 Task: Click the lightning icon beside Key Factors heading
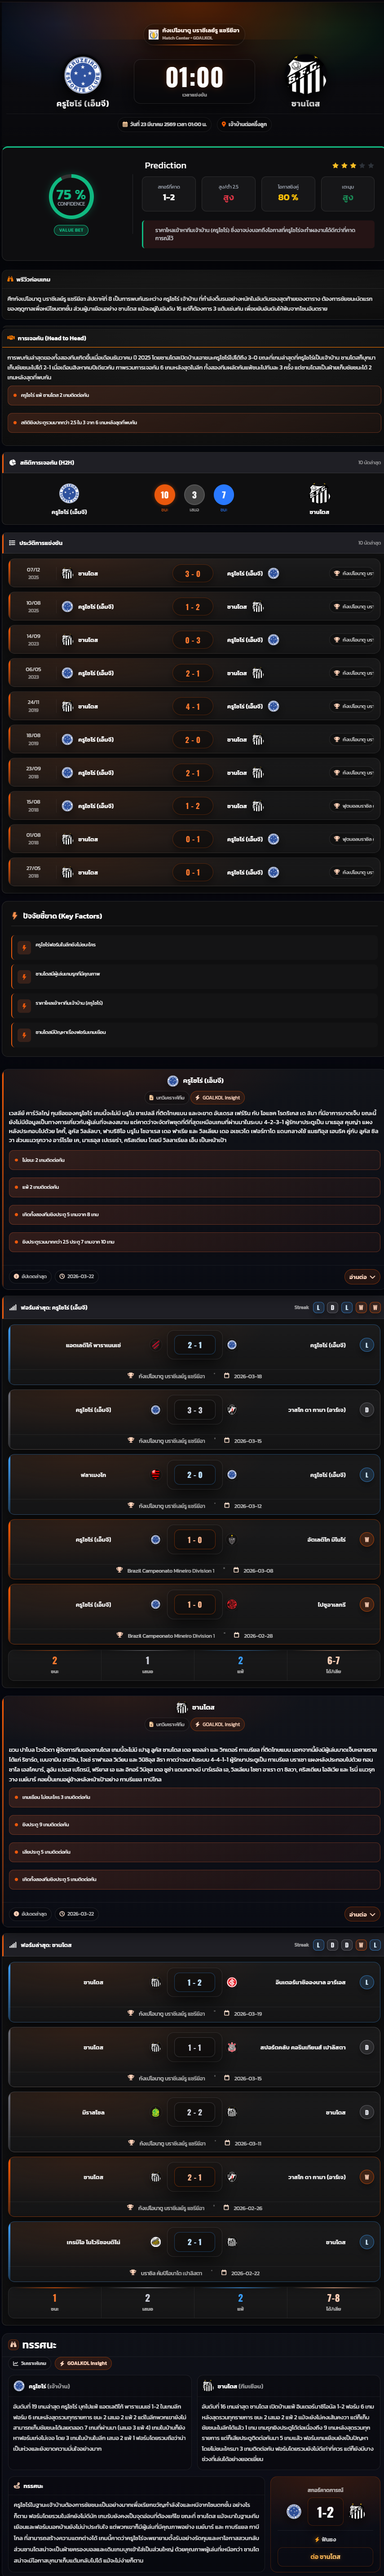coord(14,916)
